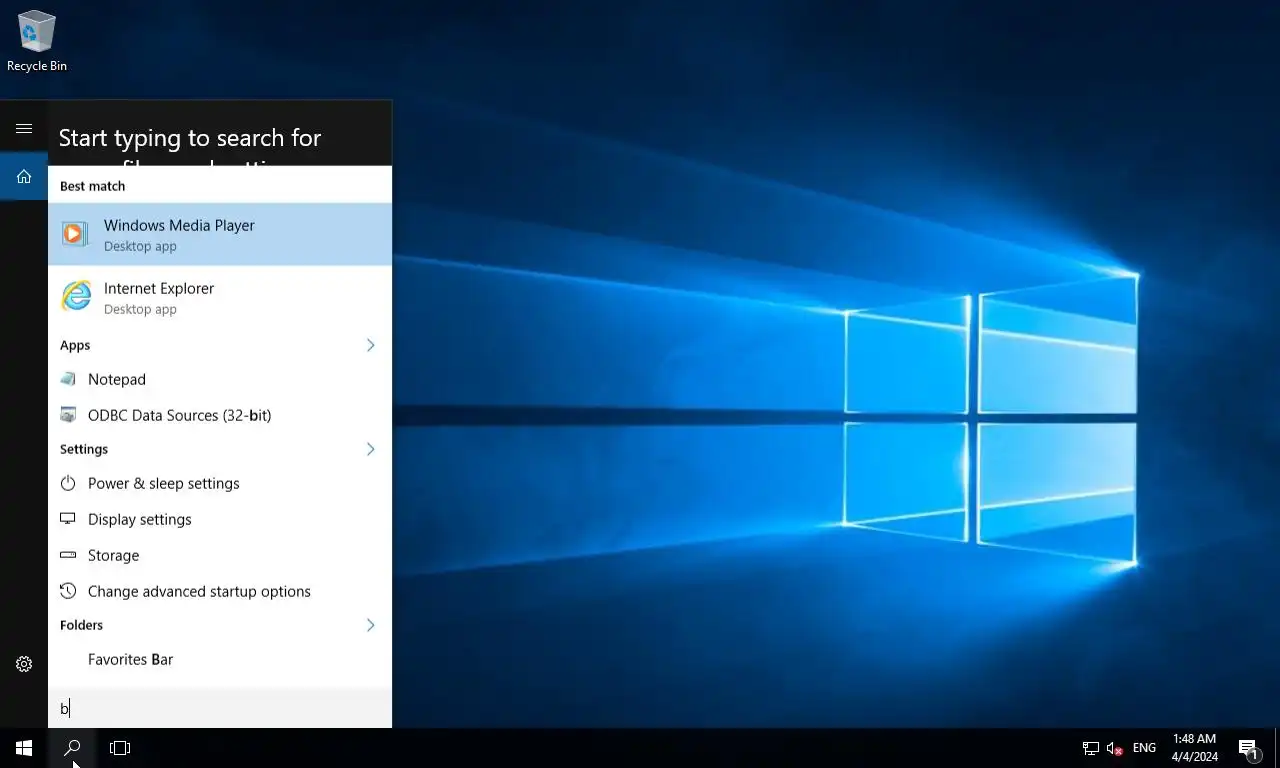Click the Power & sleep settings icon

[68, 483]
